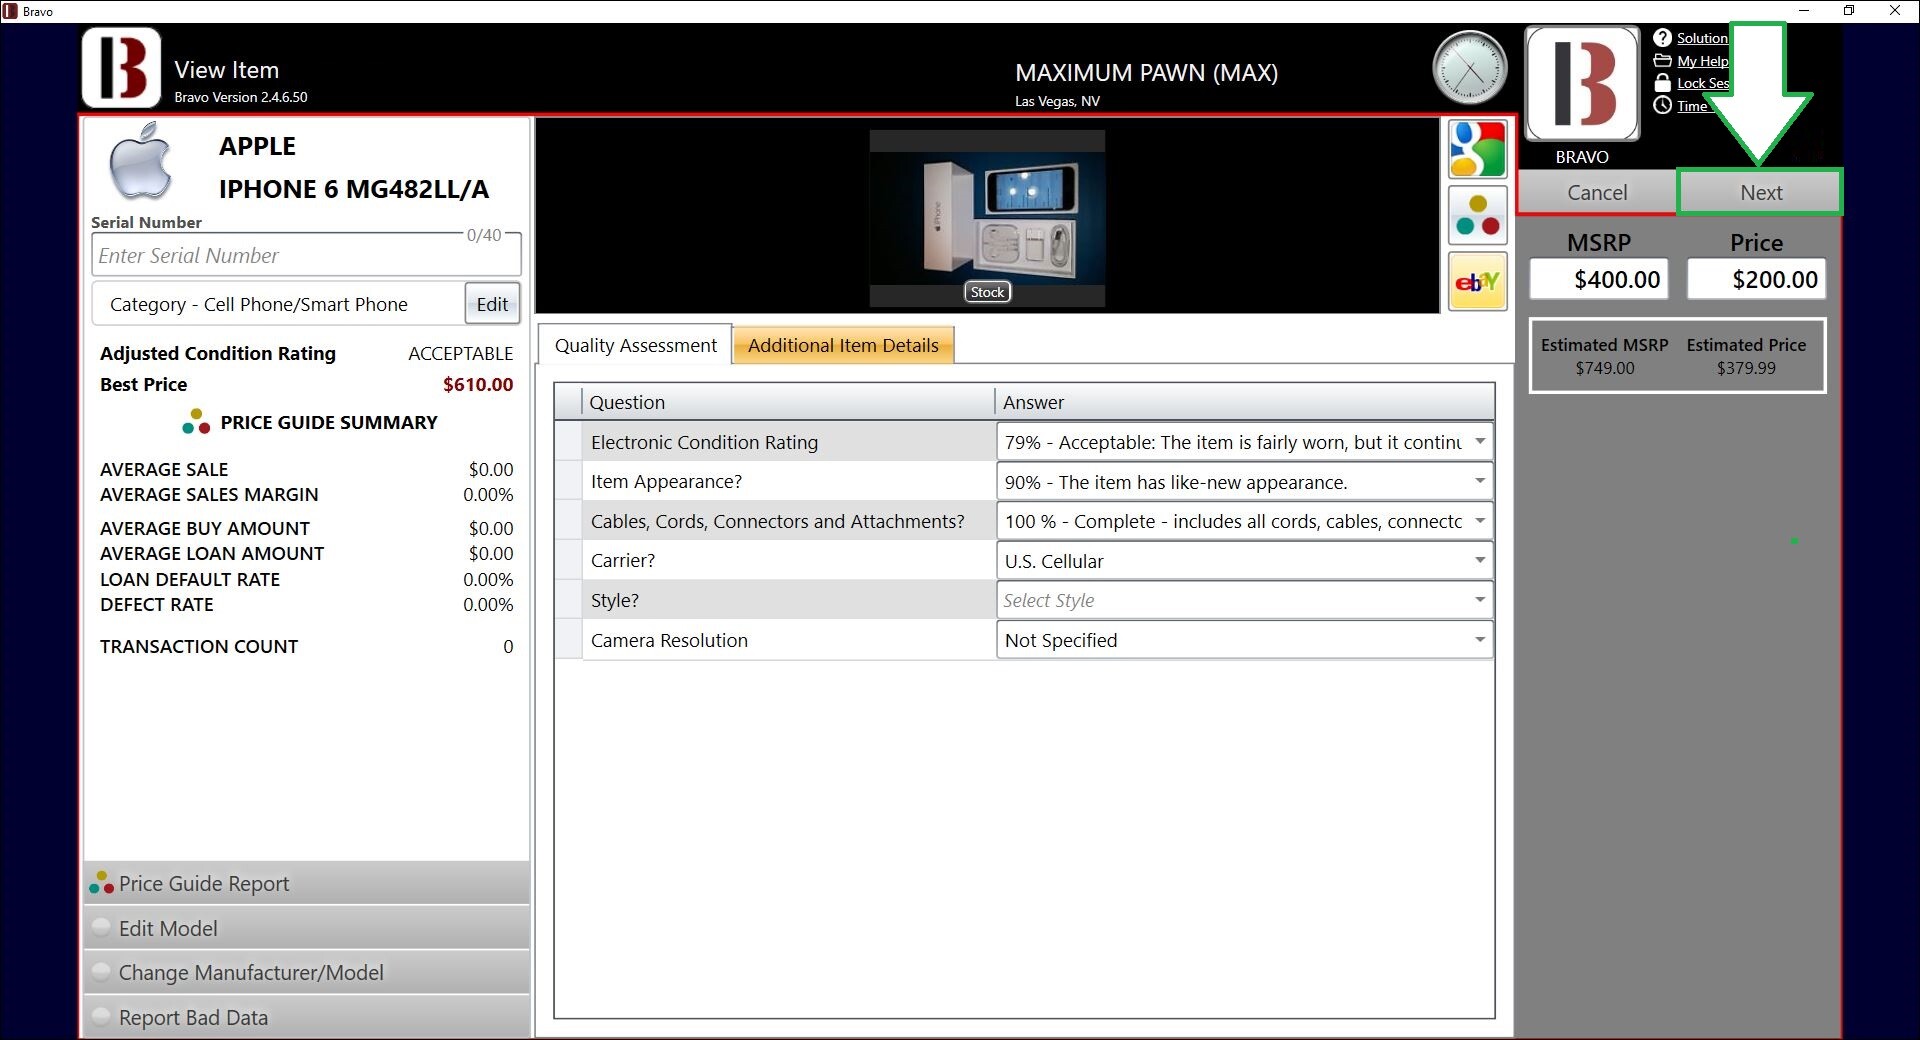The image size is (1920, 1040).
Task: Click the Cancel button
Action: 1597,192
